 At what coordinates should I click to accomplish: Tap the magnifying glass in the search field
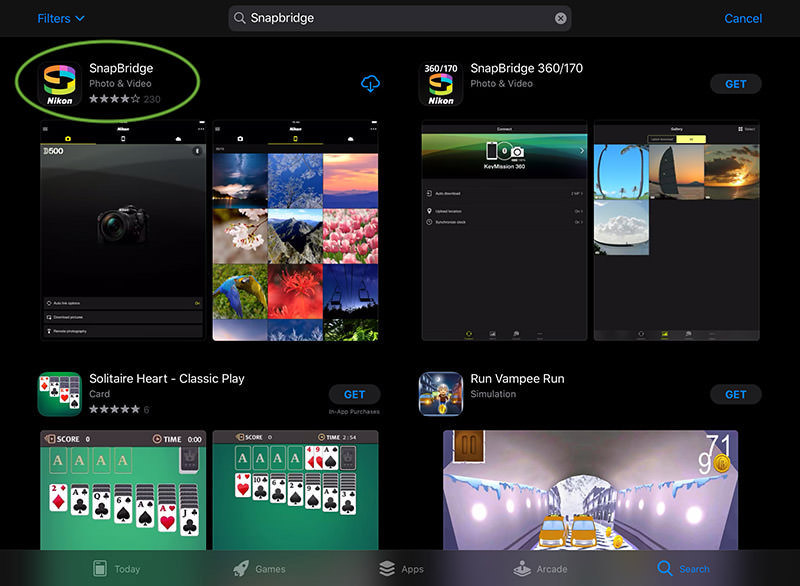click(239, 18)
